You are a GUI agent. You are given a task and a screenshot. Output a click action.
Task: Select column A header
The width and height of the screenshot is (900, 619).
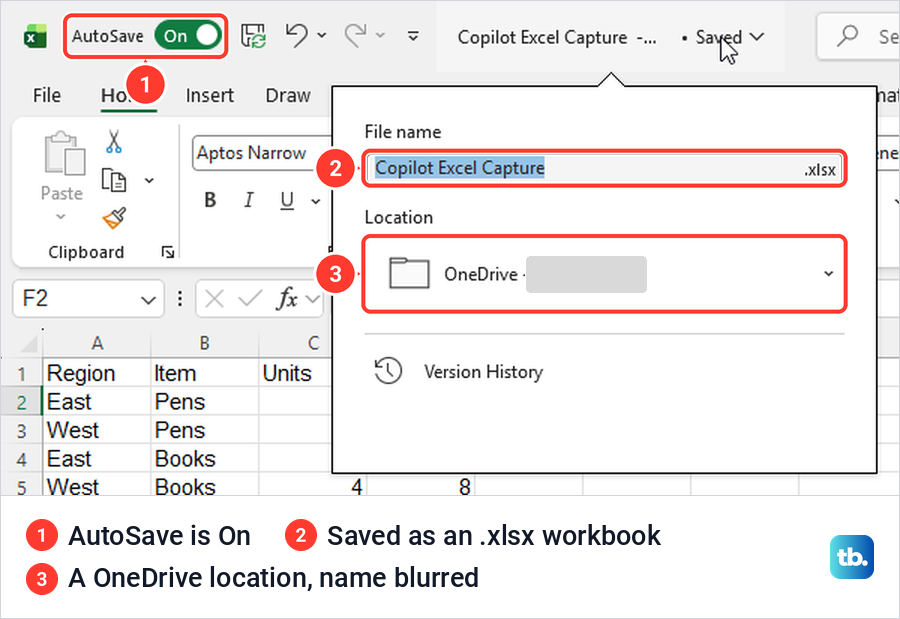pyautogui.click(x=97, y=343)
